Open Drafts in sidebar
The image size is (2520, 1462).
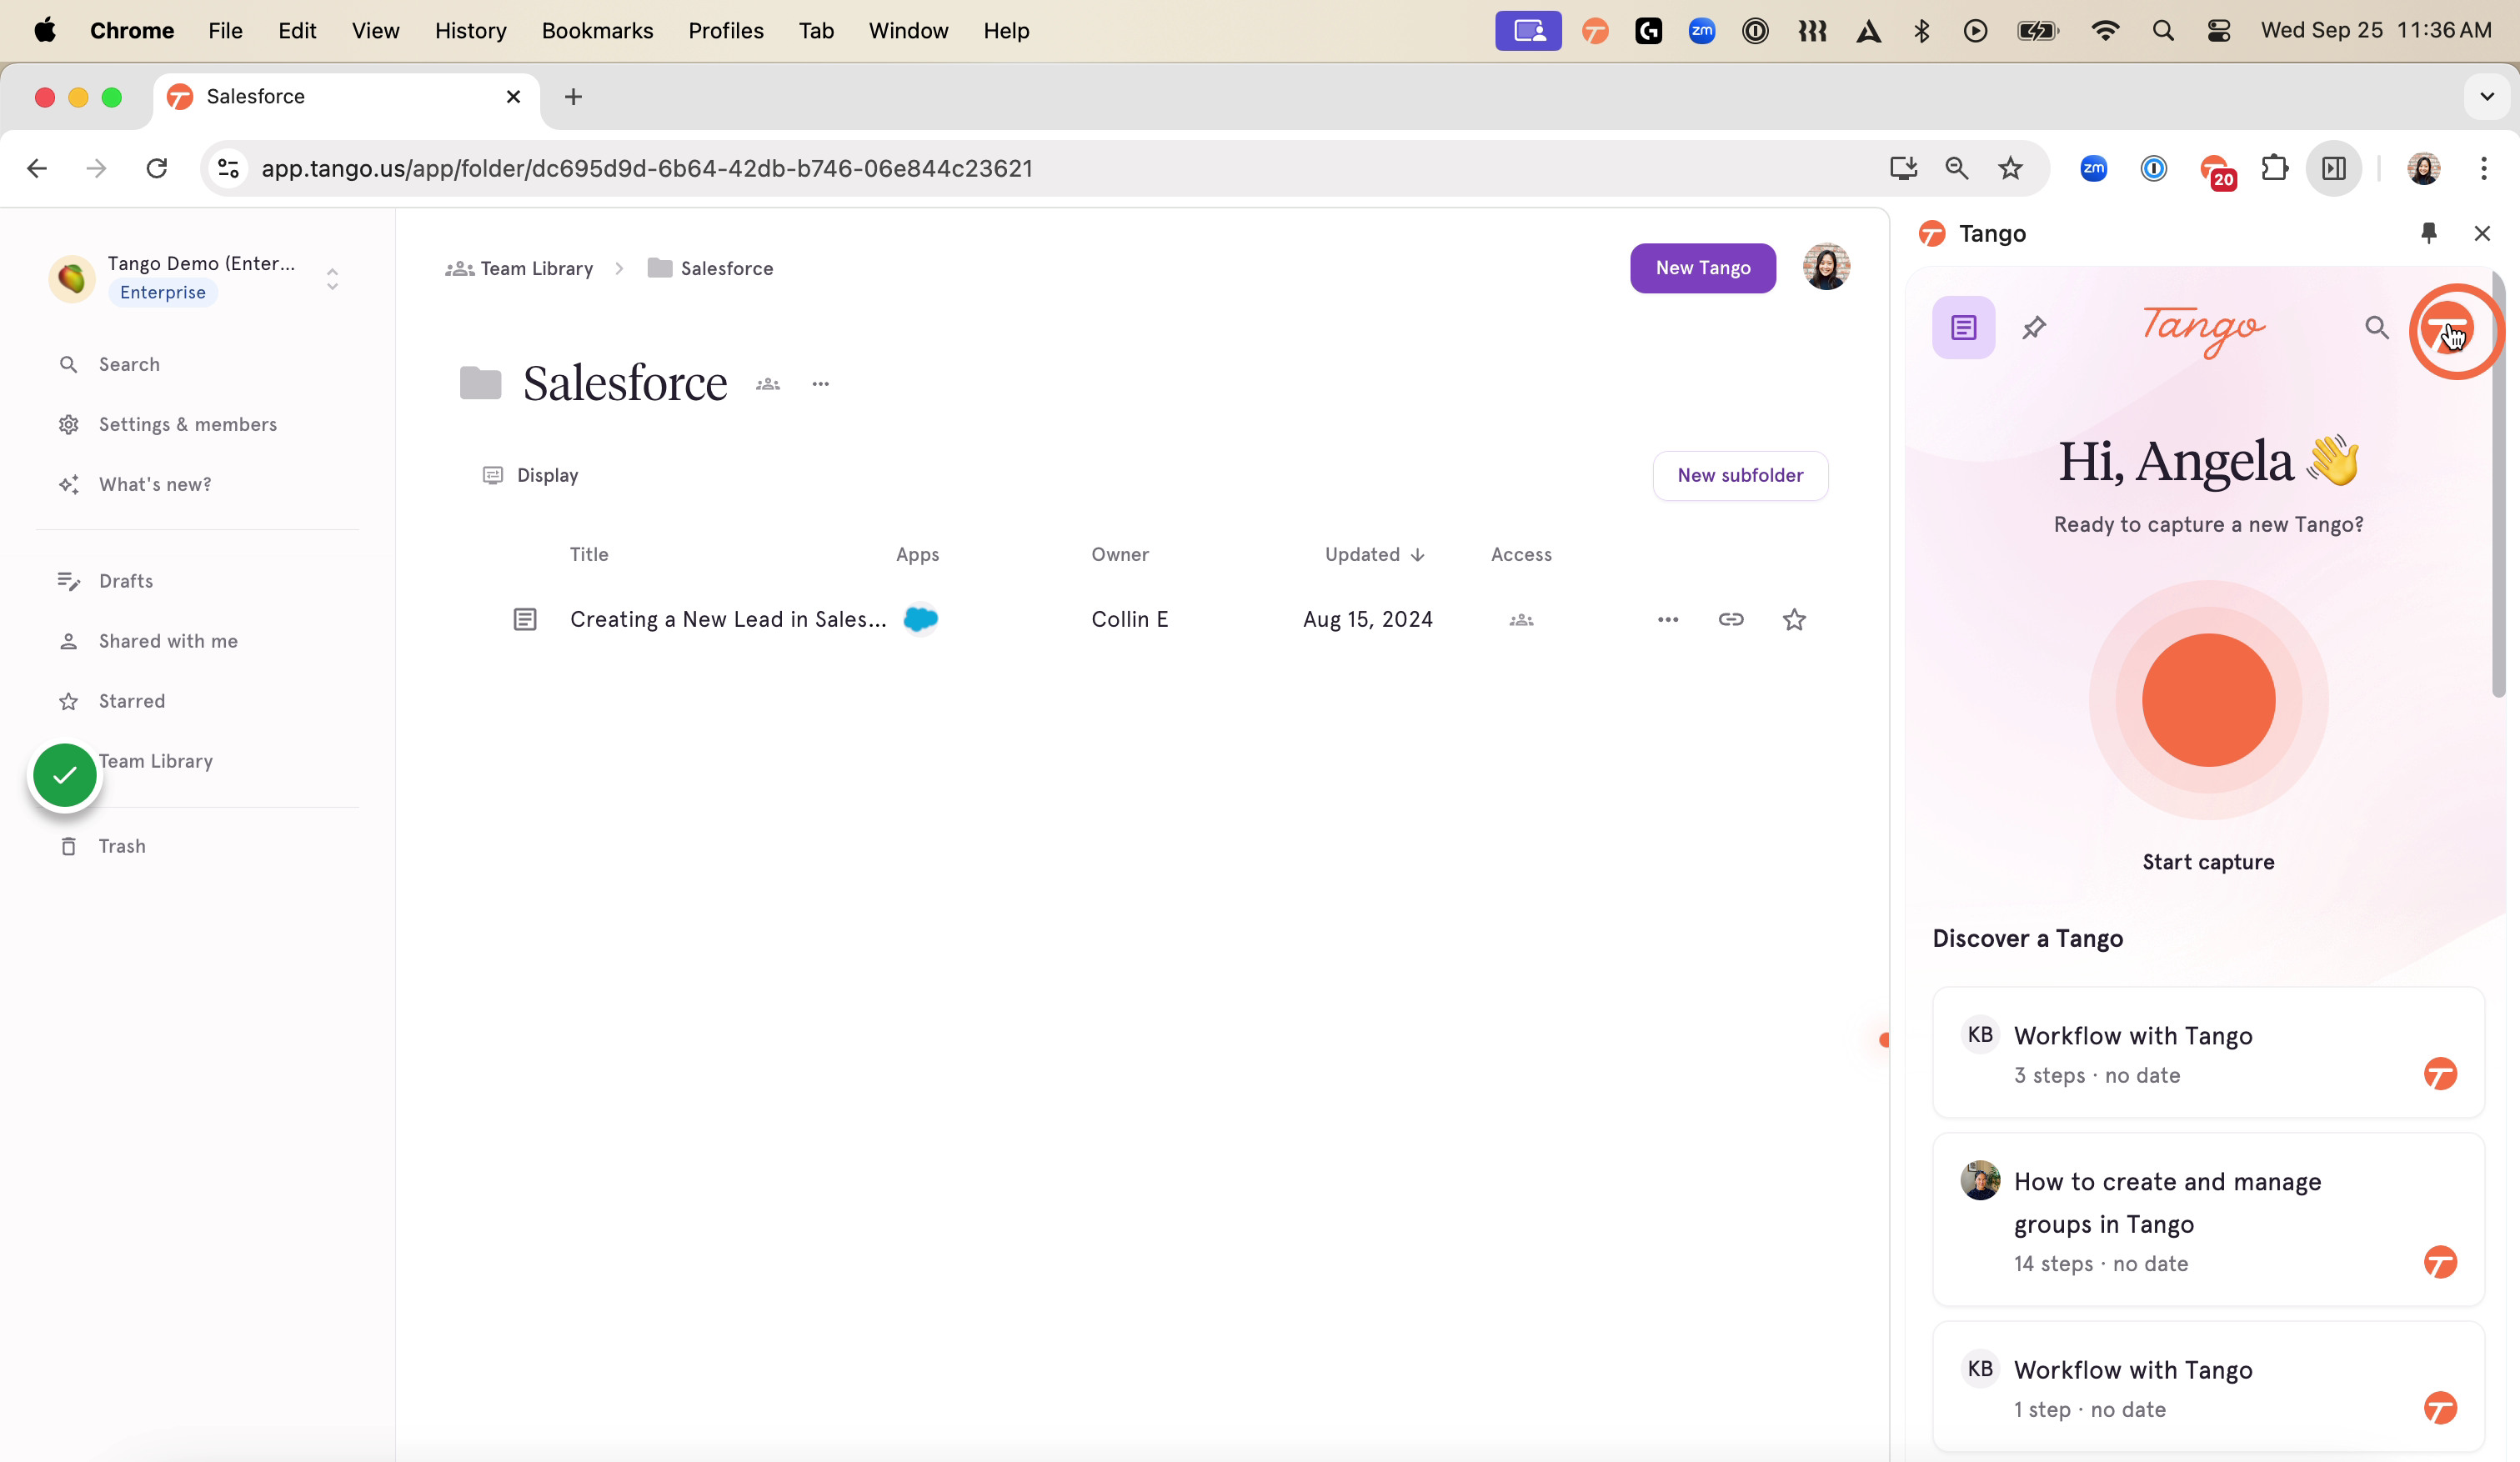click(126, 581)
